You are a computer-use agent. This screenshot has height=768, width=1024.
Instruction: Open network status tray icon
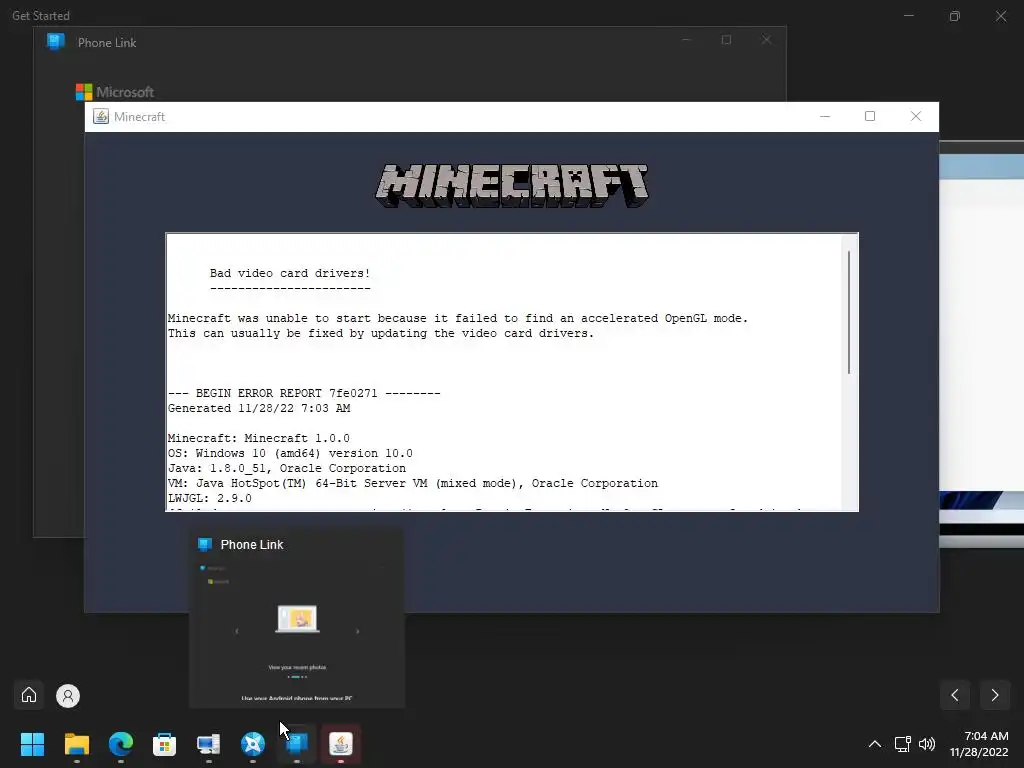(x=903, y=744)
